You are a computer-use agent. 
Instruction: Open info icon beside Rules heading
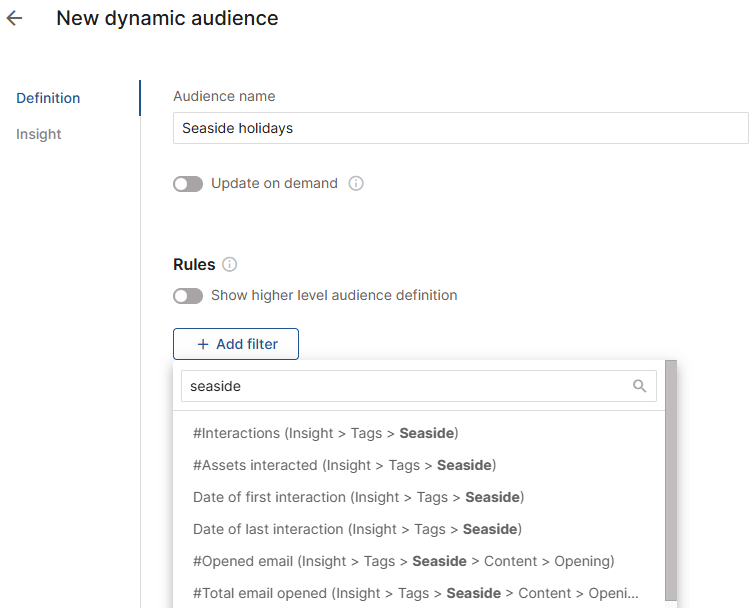[x=229, y=264]
